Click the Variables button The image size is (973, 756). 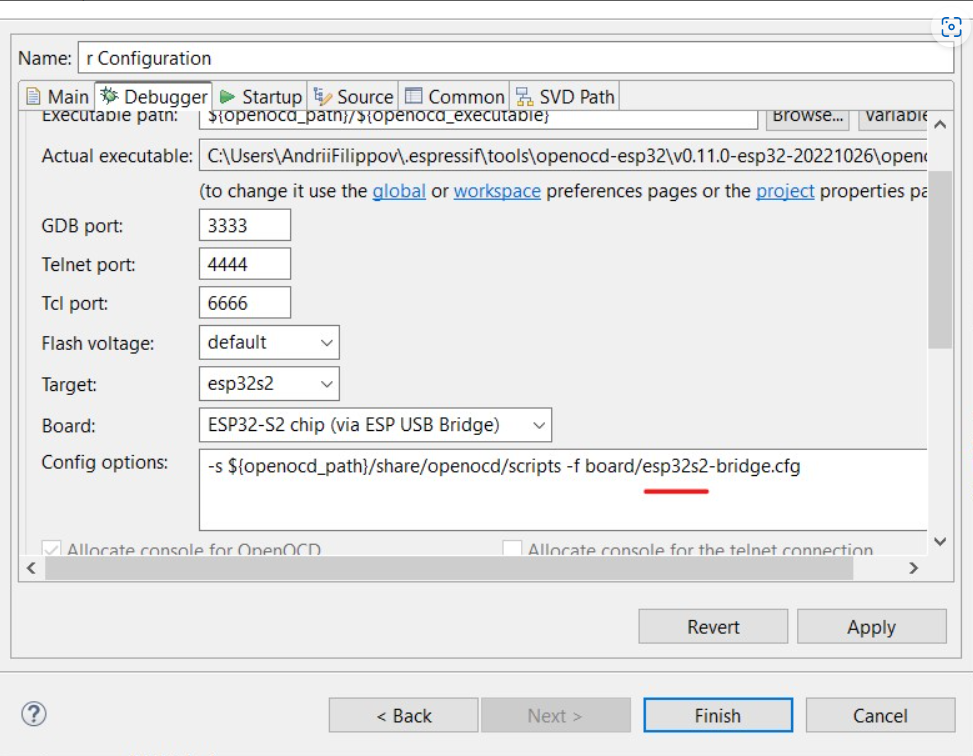point(898,116)
